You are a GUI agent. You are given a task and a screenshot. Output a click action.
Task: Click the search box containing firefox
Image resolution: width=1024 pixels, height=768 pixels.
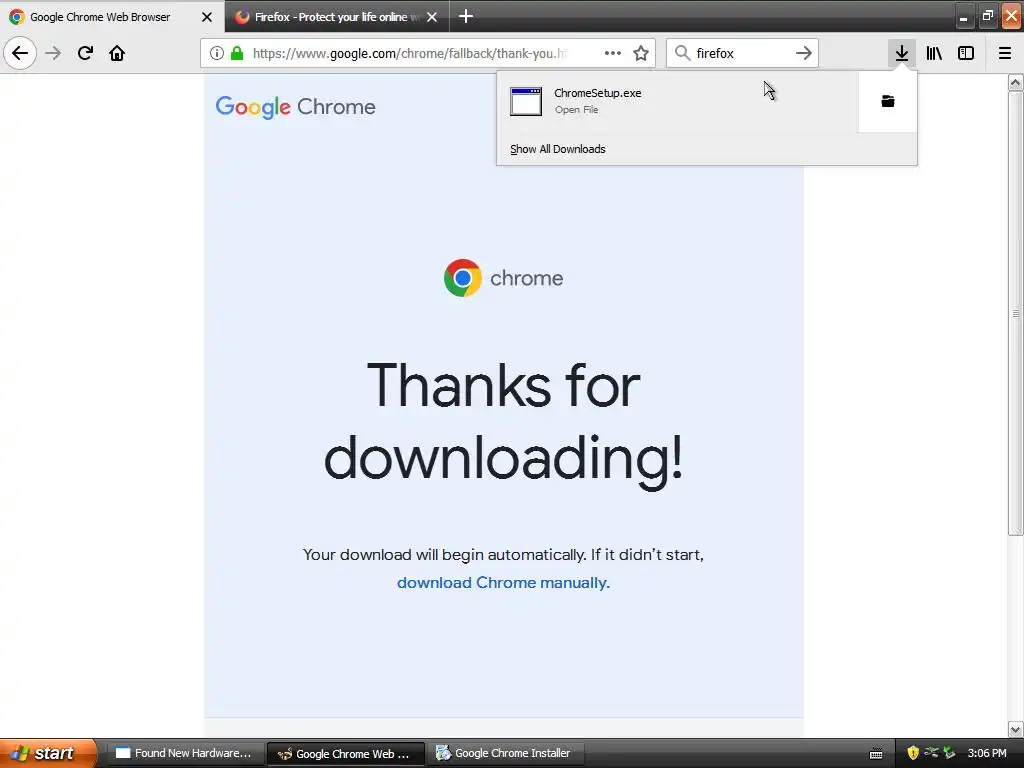click(x=742, y=53)
